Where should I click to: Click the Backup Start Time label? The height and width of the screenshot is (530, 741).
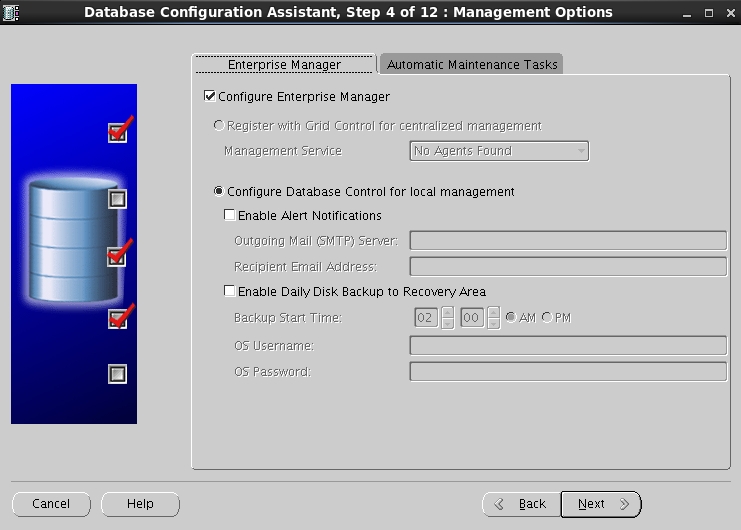pyautogui.click(x=288, y=317)
